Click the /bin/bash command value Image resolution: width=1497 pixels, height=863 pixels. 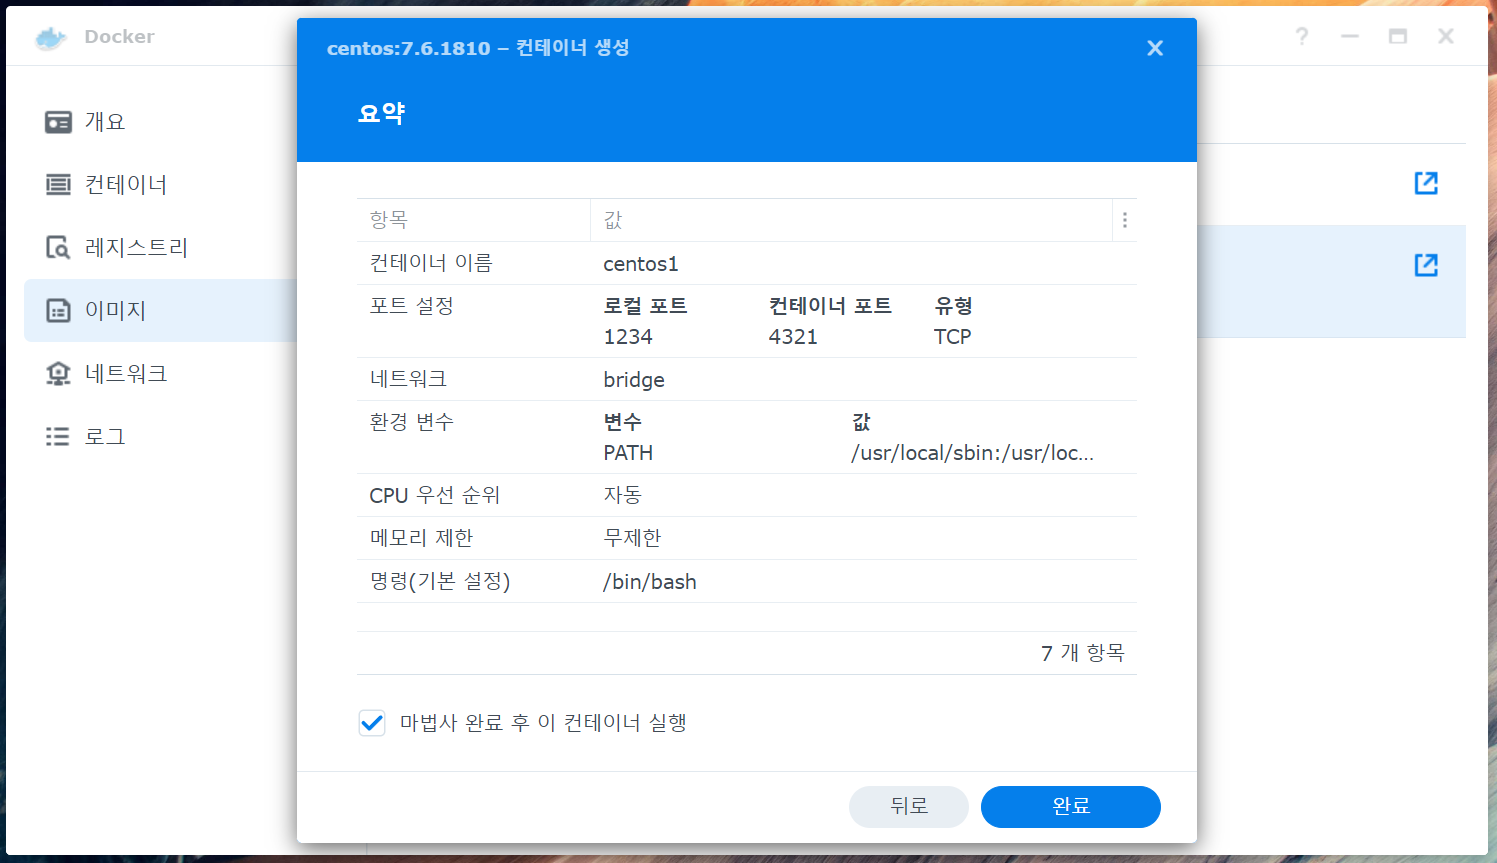click(650, 582)
